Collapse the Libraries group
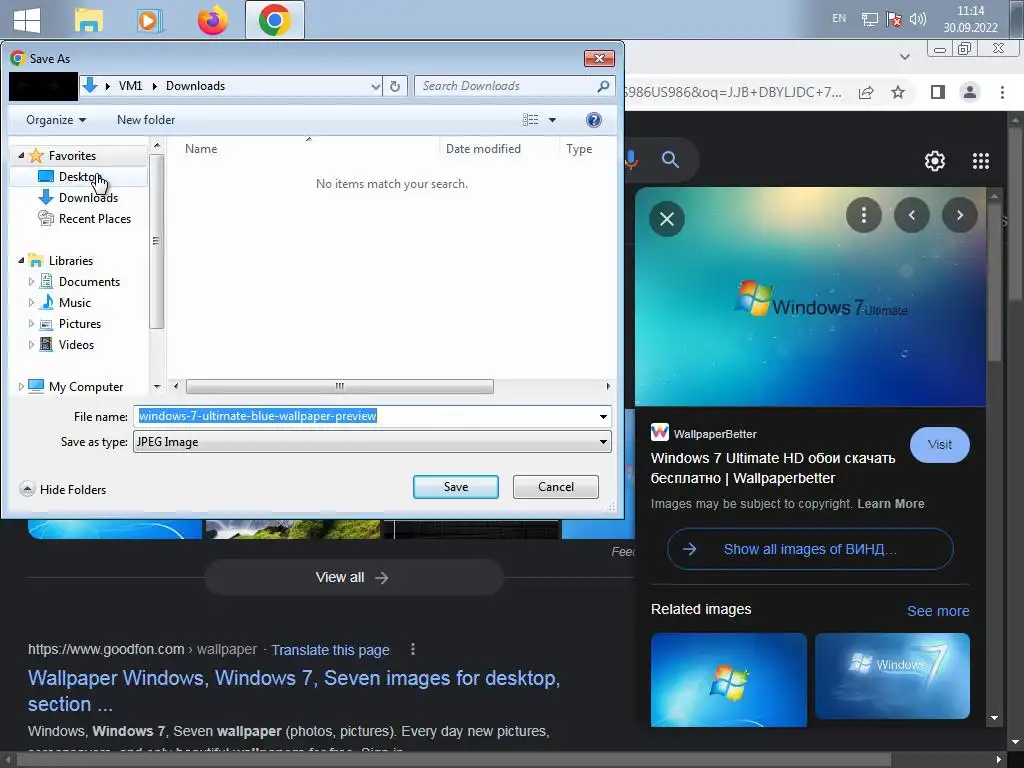 (x=21, y=261)
